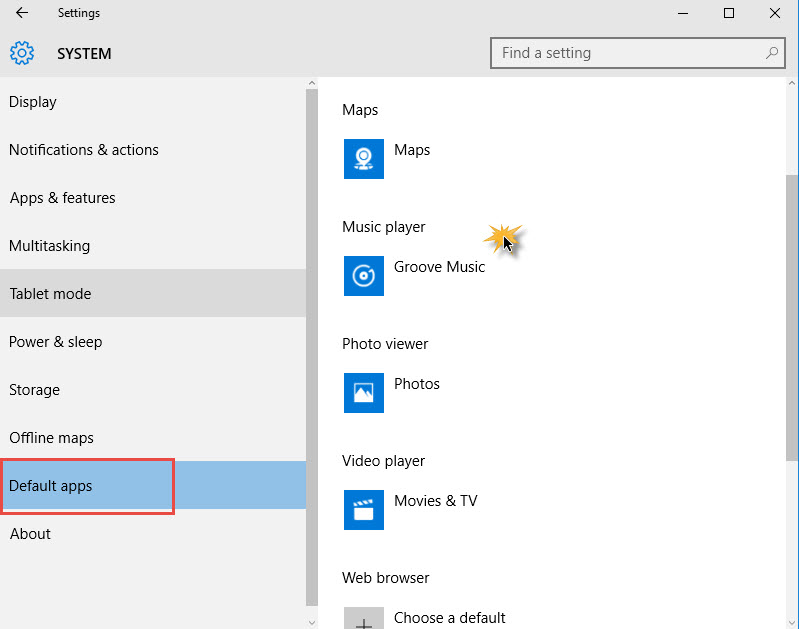Maximize the Settings window
Viewport: 799px width, 629px height.
pos(729,13)
